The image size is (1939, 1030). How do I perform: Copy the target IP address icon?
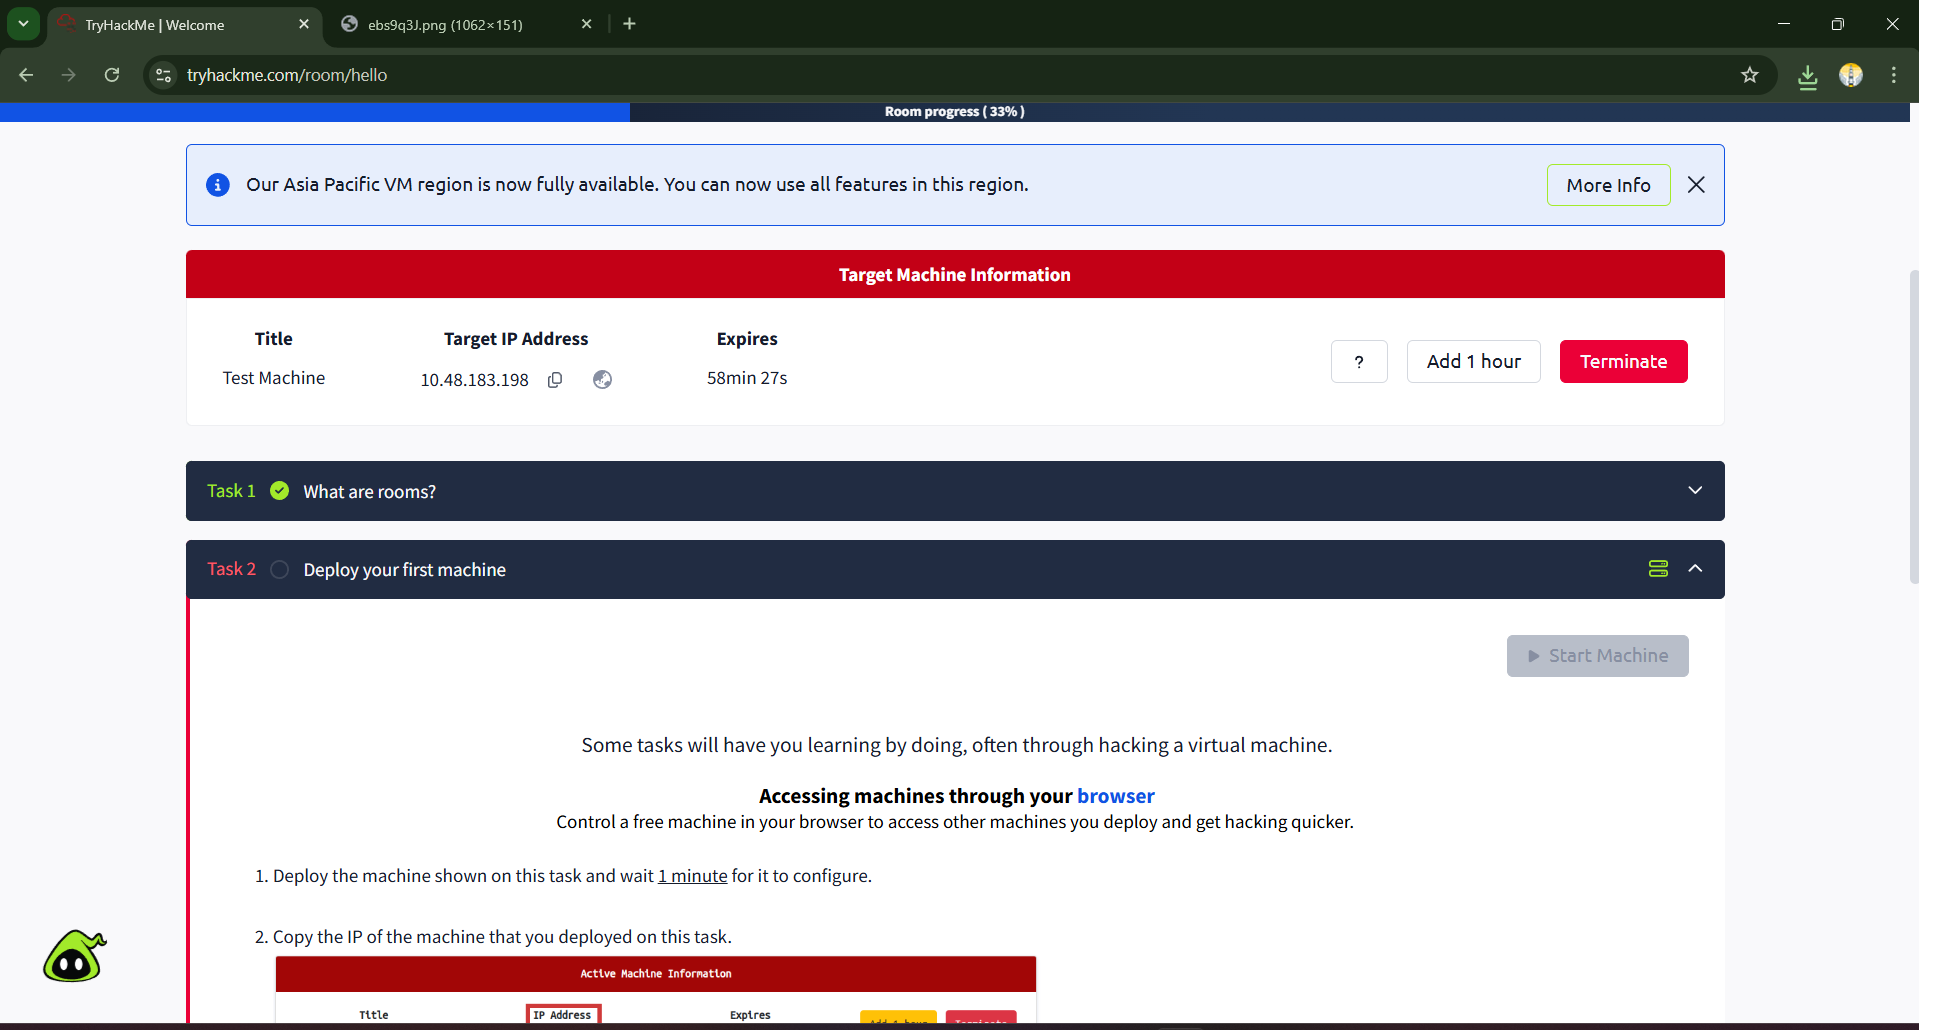tap(555, 380)
